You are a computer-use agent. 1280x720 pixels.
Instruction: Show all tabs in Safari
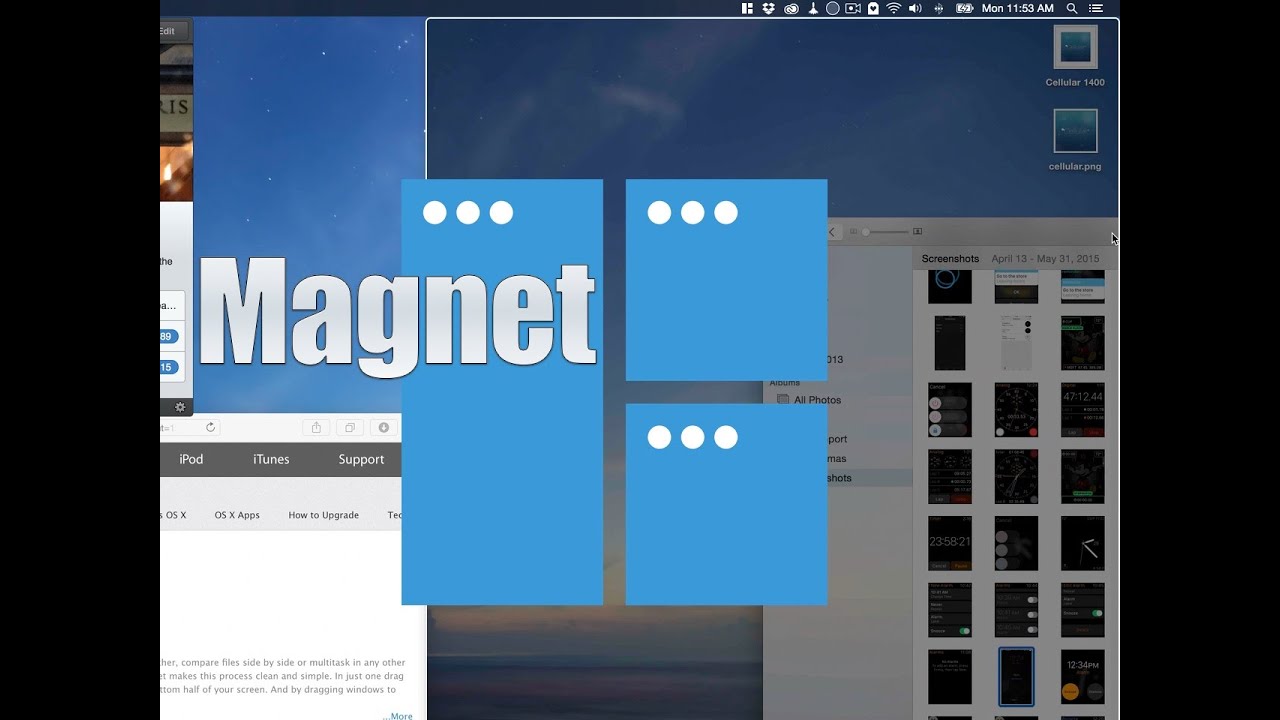point(350,427)
